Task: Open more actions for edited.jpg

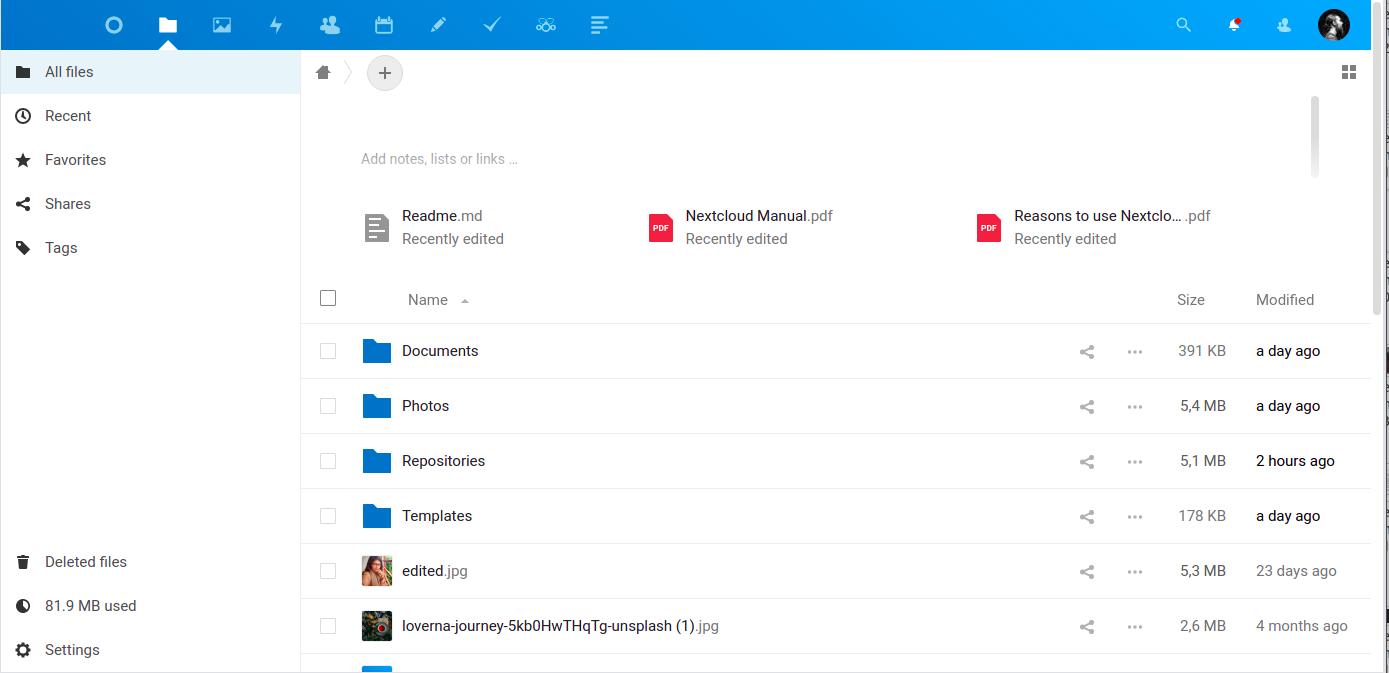Action: (x=1135, y=572)
